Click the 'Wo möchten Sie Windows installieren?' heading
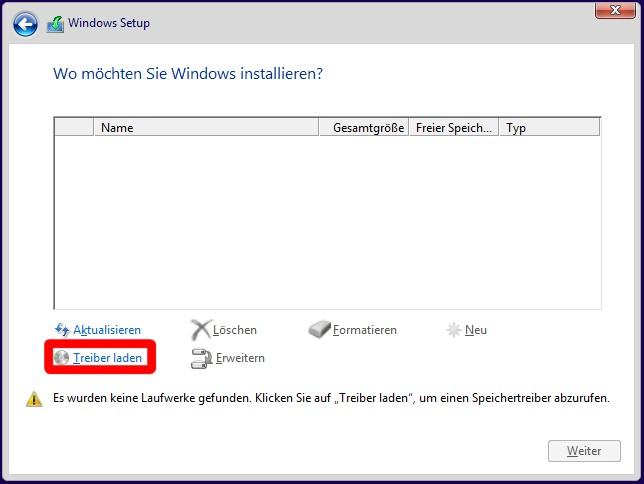This screenshot has width=644, height=484. [x=188, y=74]
